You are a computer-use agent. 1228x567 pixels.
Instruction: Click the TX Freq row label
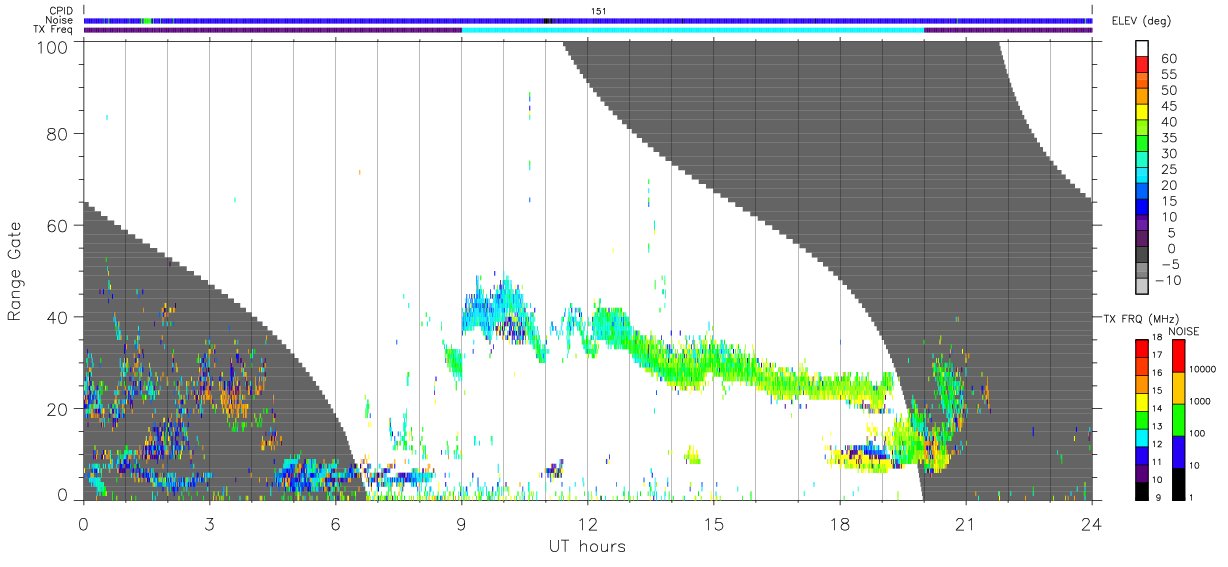[x=53, y=30]
